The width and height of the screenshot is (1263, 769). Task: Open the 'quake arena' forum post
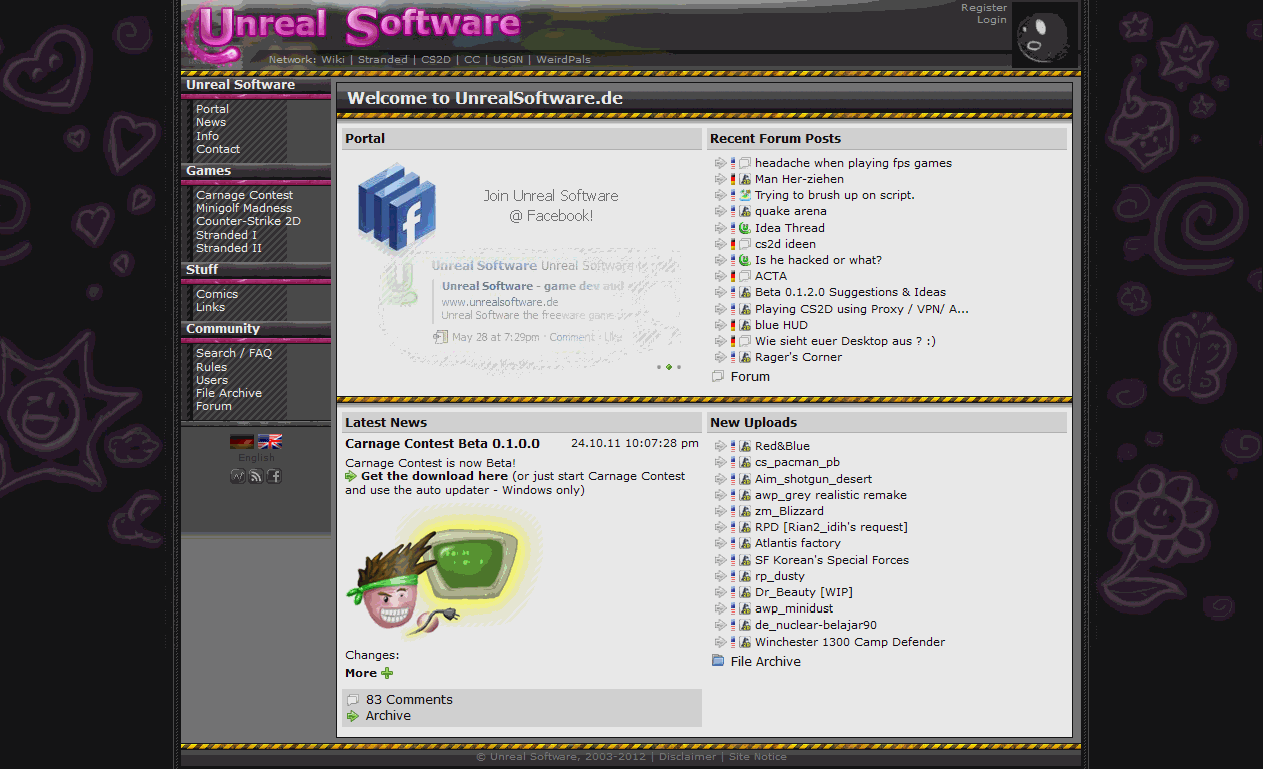pos(791,211)
